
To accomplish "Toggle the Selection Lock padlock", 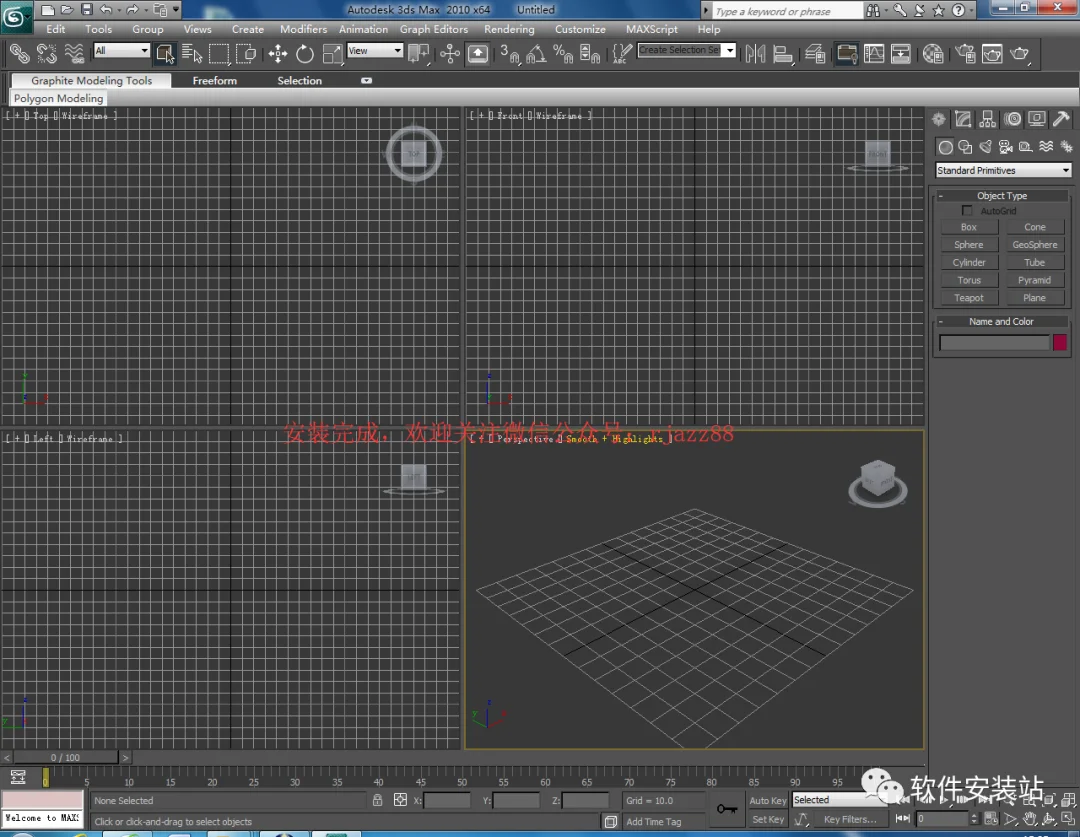I will (377, 800).
